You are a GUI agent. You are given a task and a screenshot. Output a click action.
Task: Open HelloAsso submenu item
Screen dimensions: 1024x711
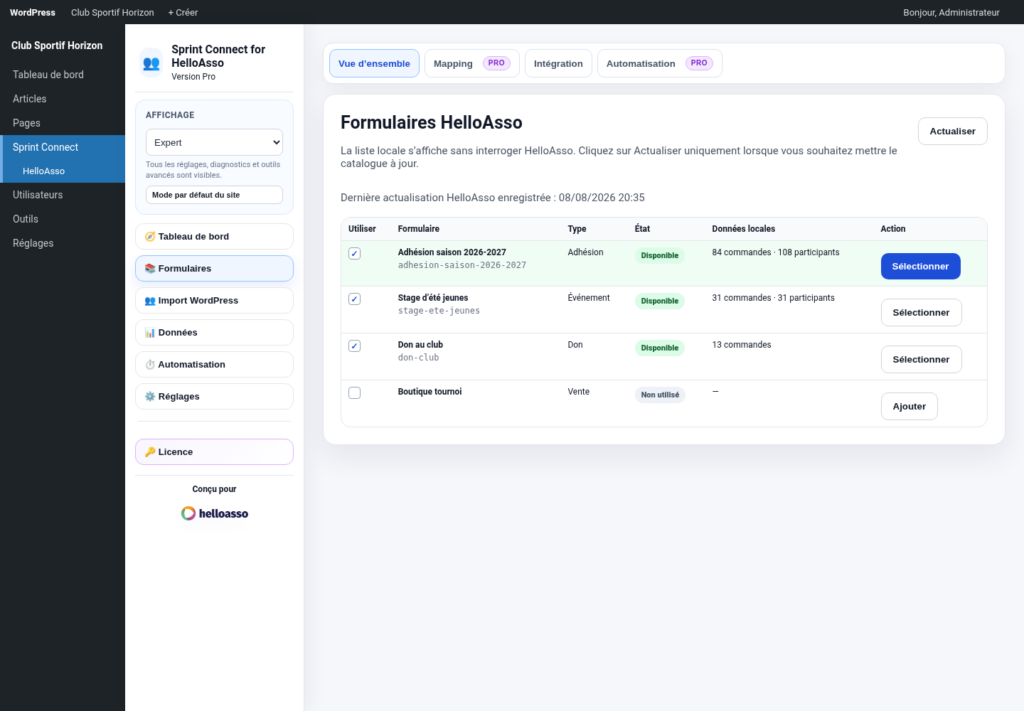click(x=44, y=171)
